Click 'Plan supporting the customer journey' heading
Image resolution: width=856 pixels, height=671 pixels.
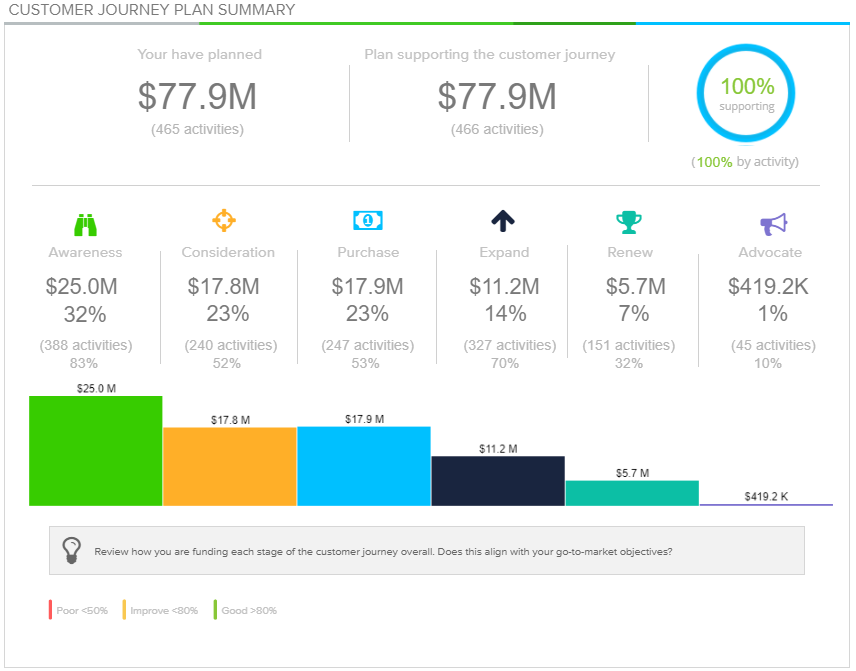(490, 54)
